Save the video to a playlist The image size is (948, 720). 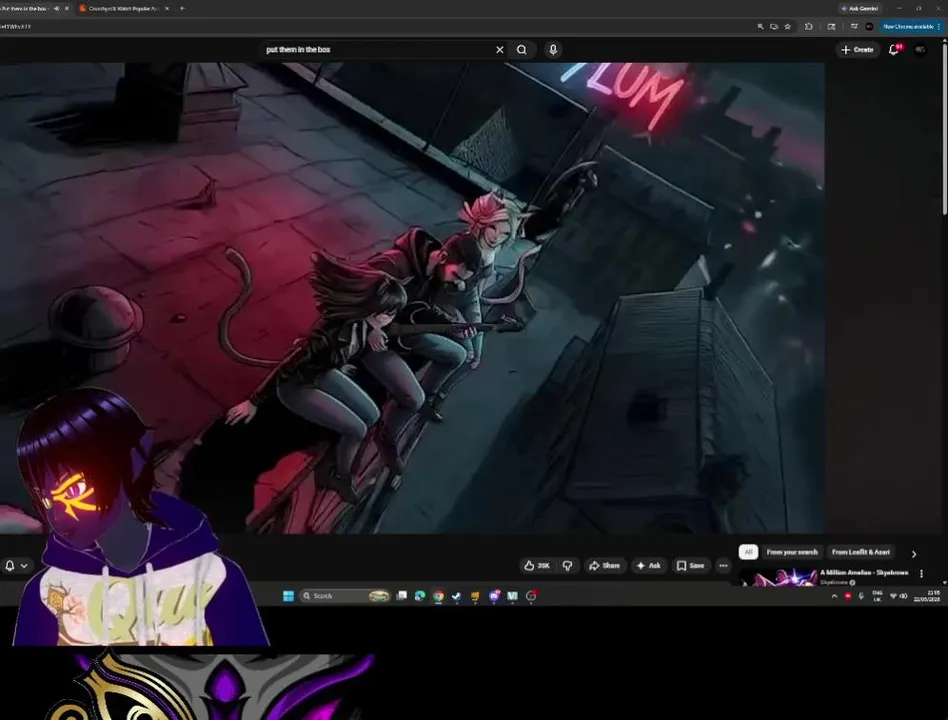pos(690,565)
